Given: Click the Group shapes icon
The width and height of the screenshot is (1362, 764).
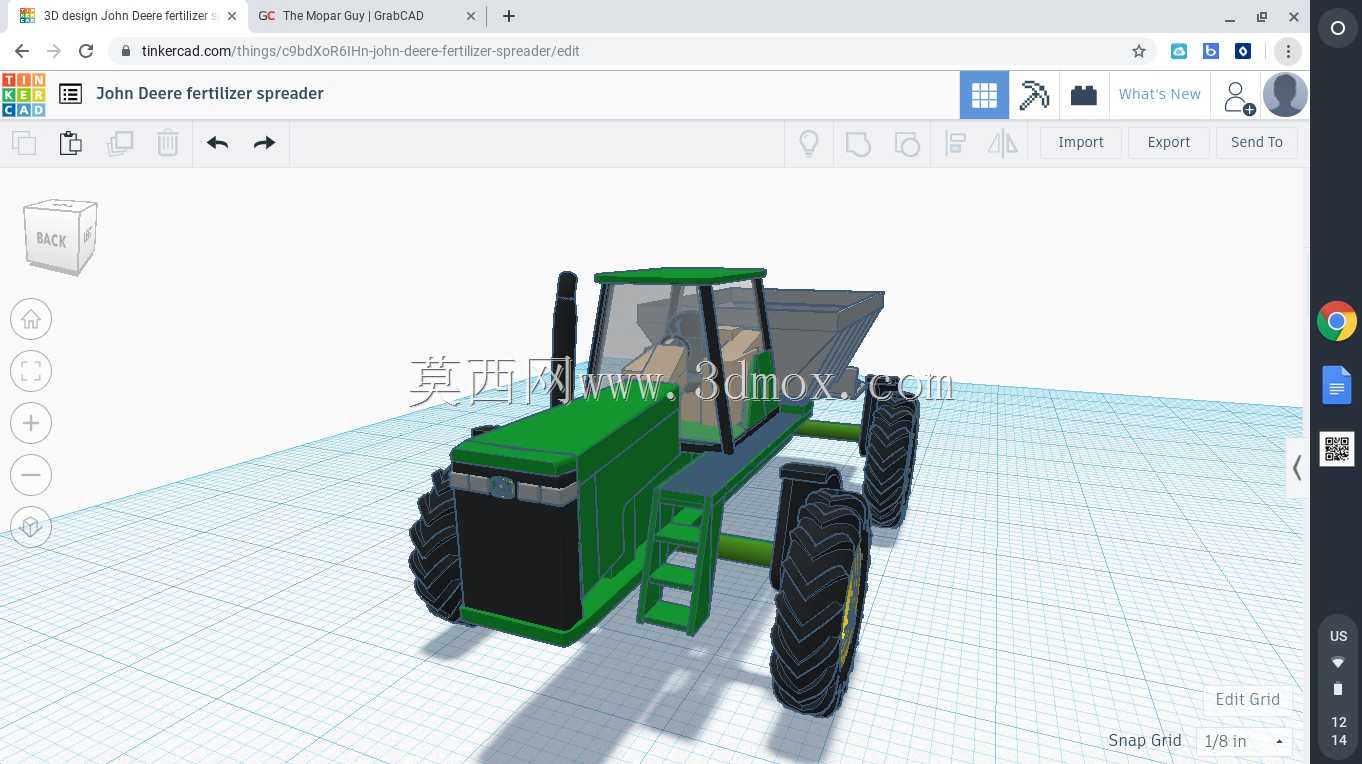Looking at the screenshot, I should 858,143.
